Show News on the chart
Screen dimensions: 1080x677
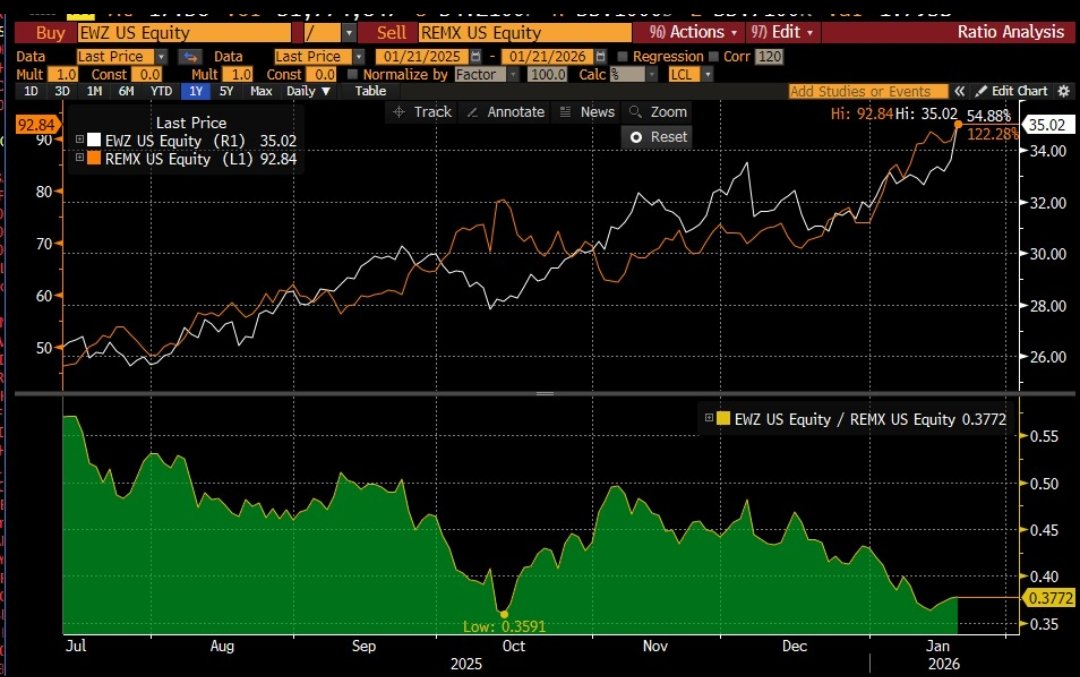[588, 112]
